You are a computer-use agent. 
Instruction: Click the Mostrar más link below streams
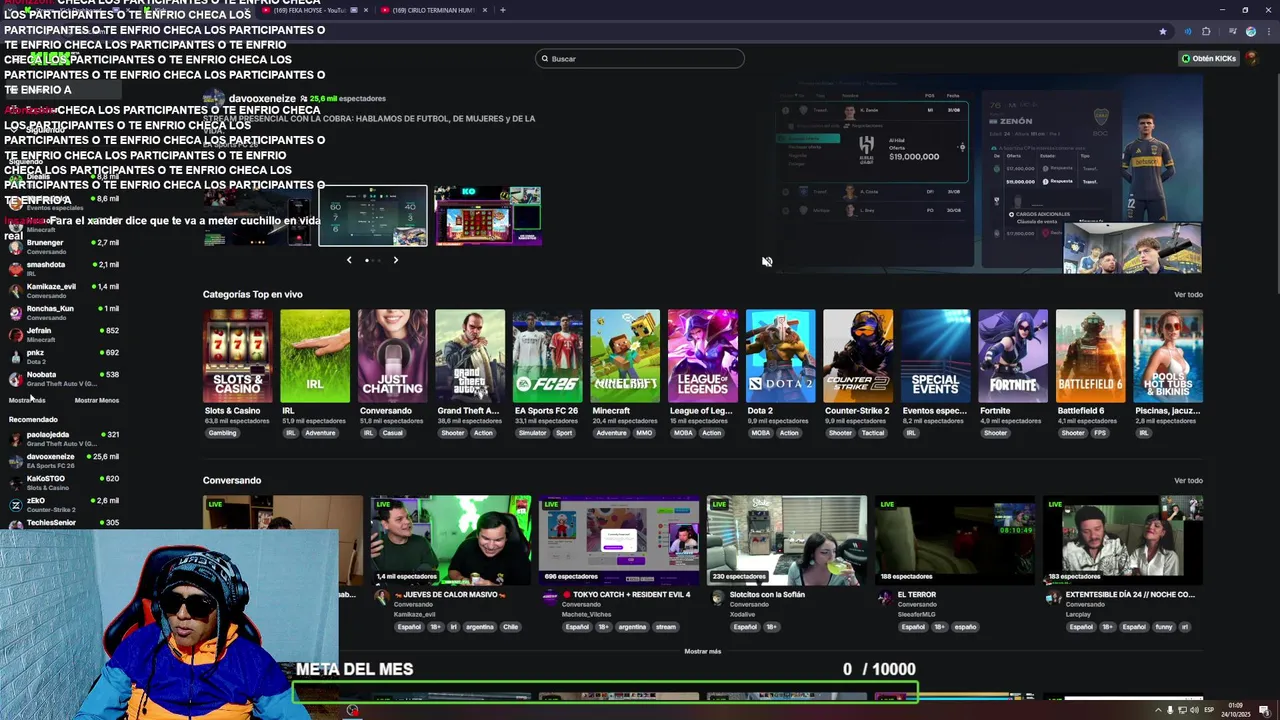click(702, 651)
